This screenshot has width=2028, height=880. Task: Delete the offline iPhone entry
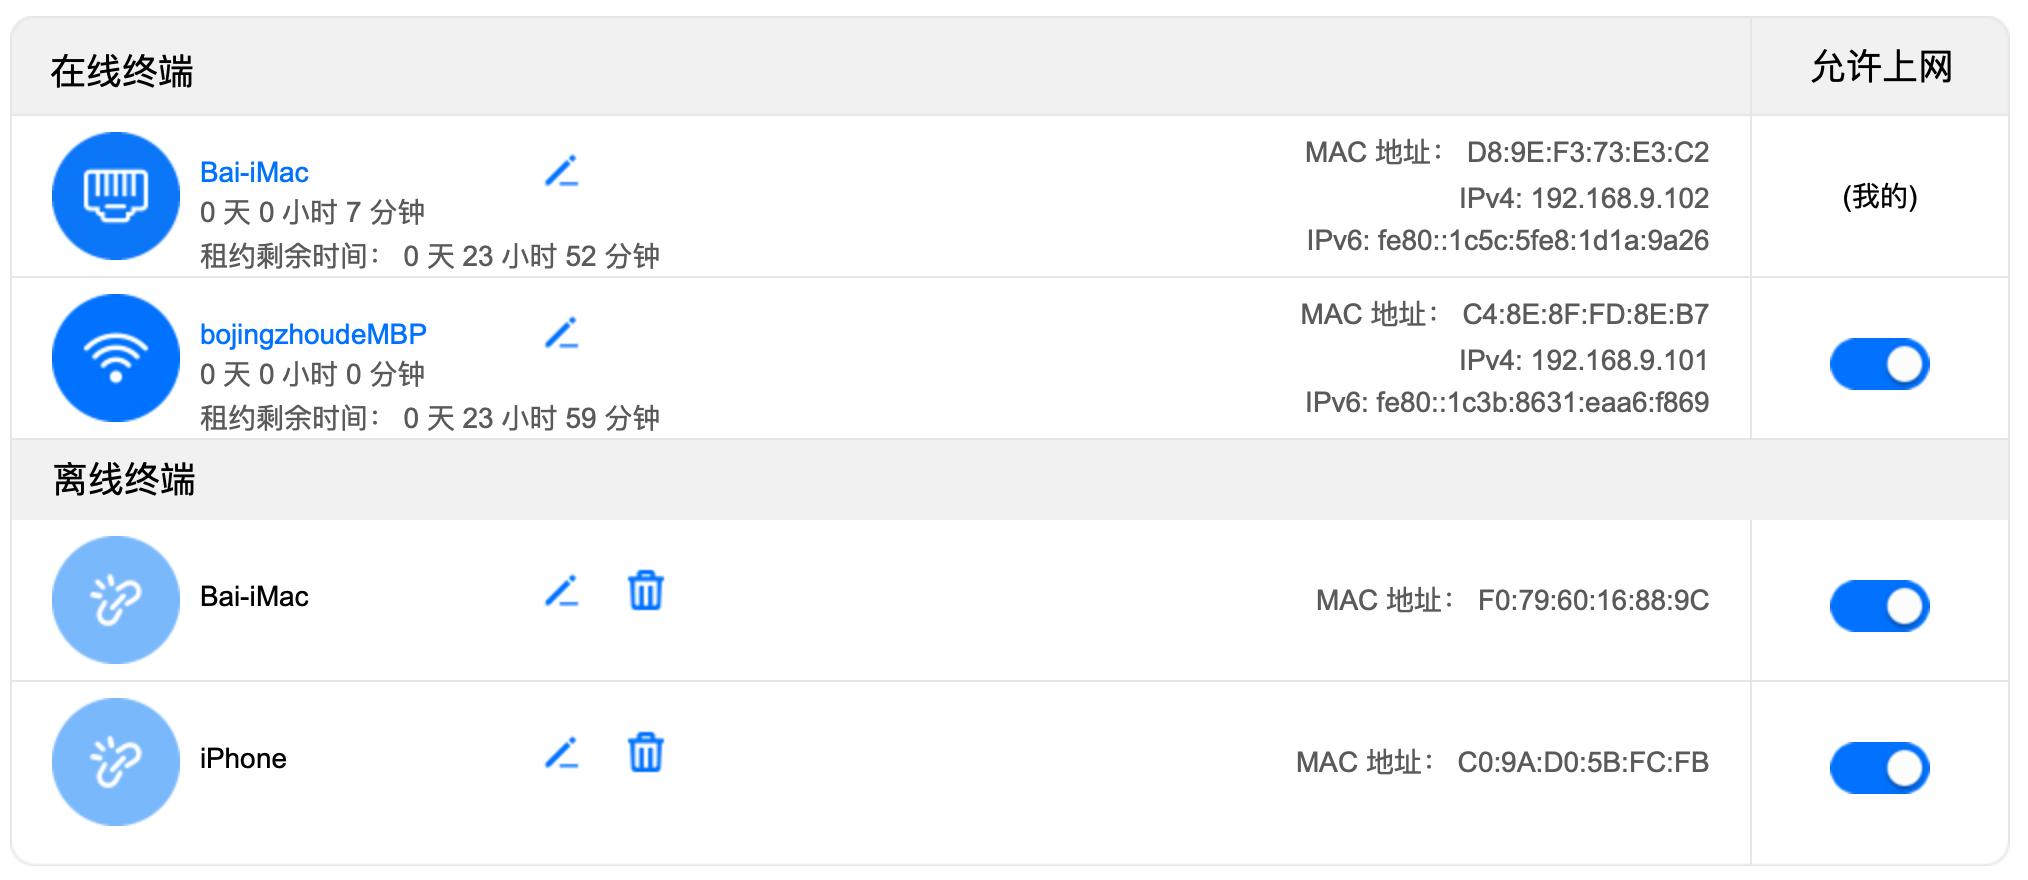click(645, 753)
